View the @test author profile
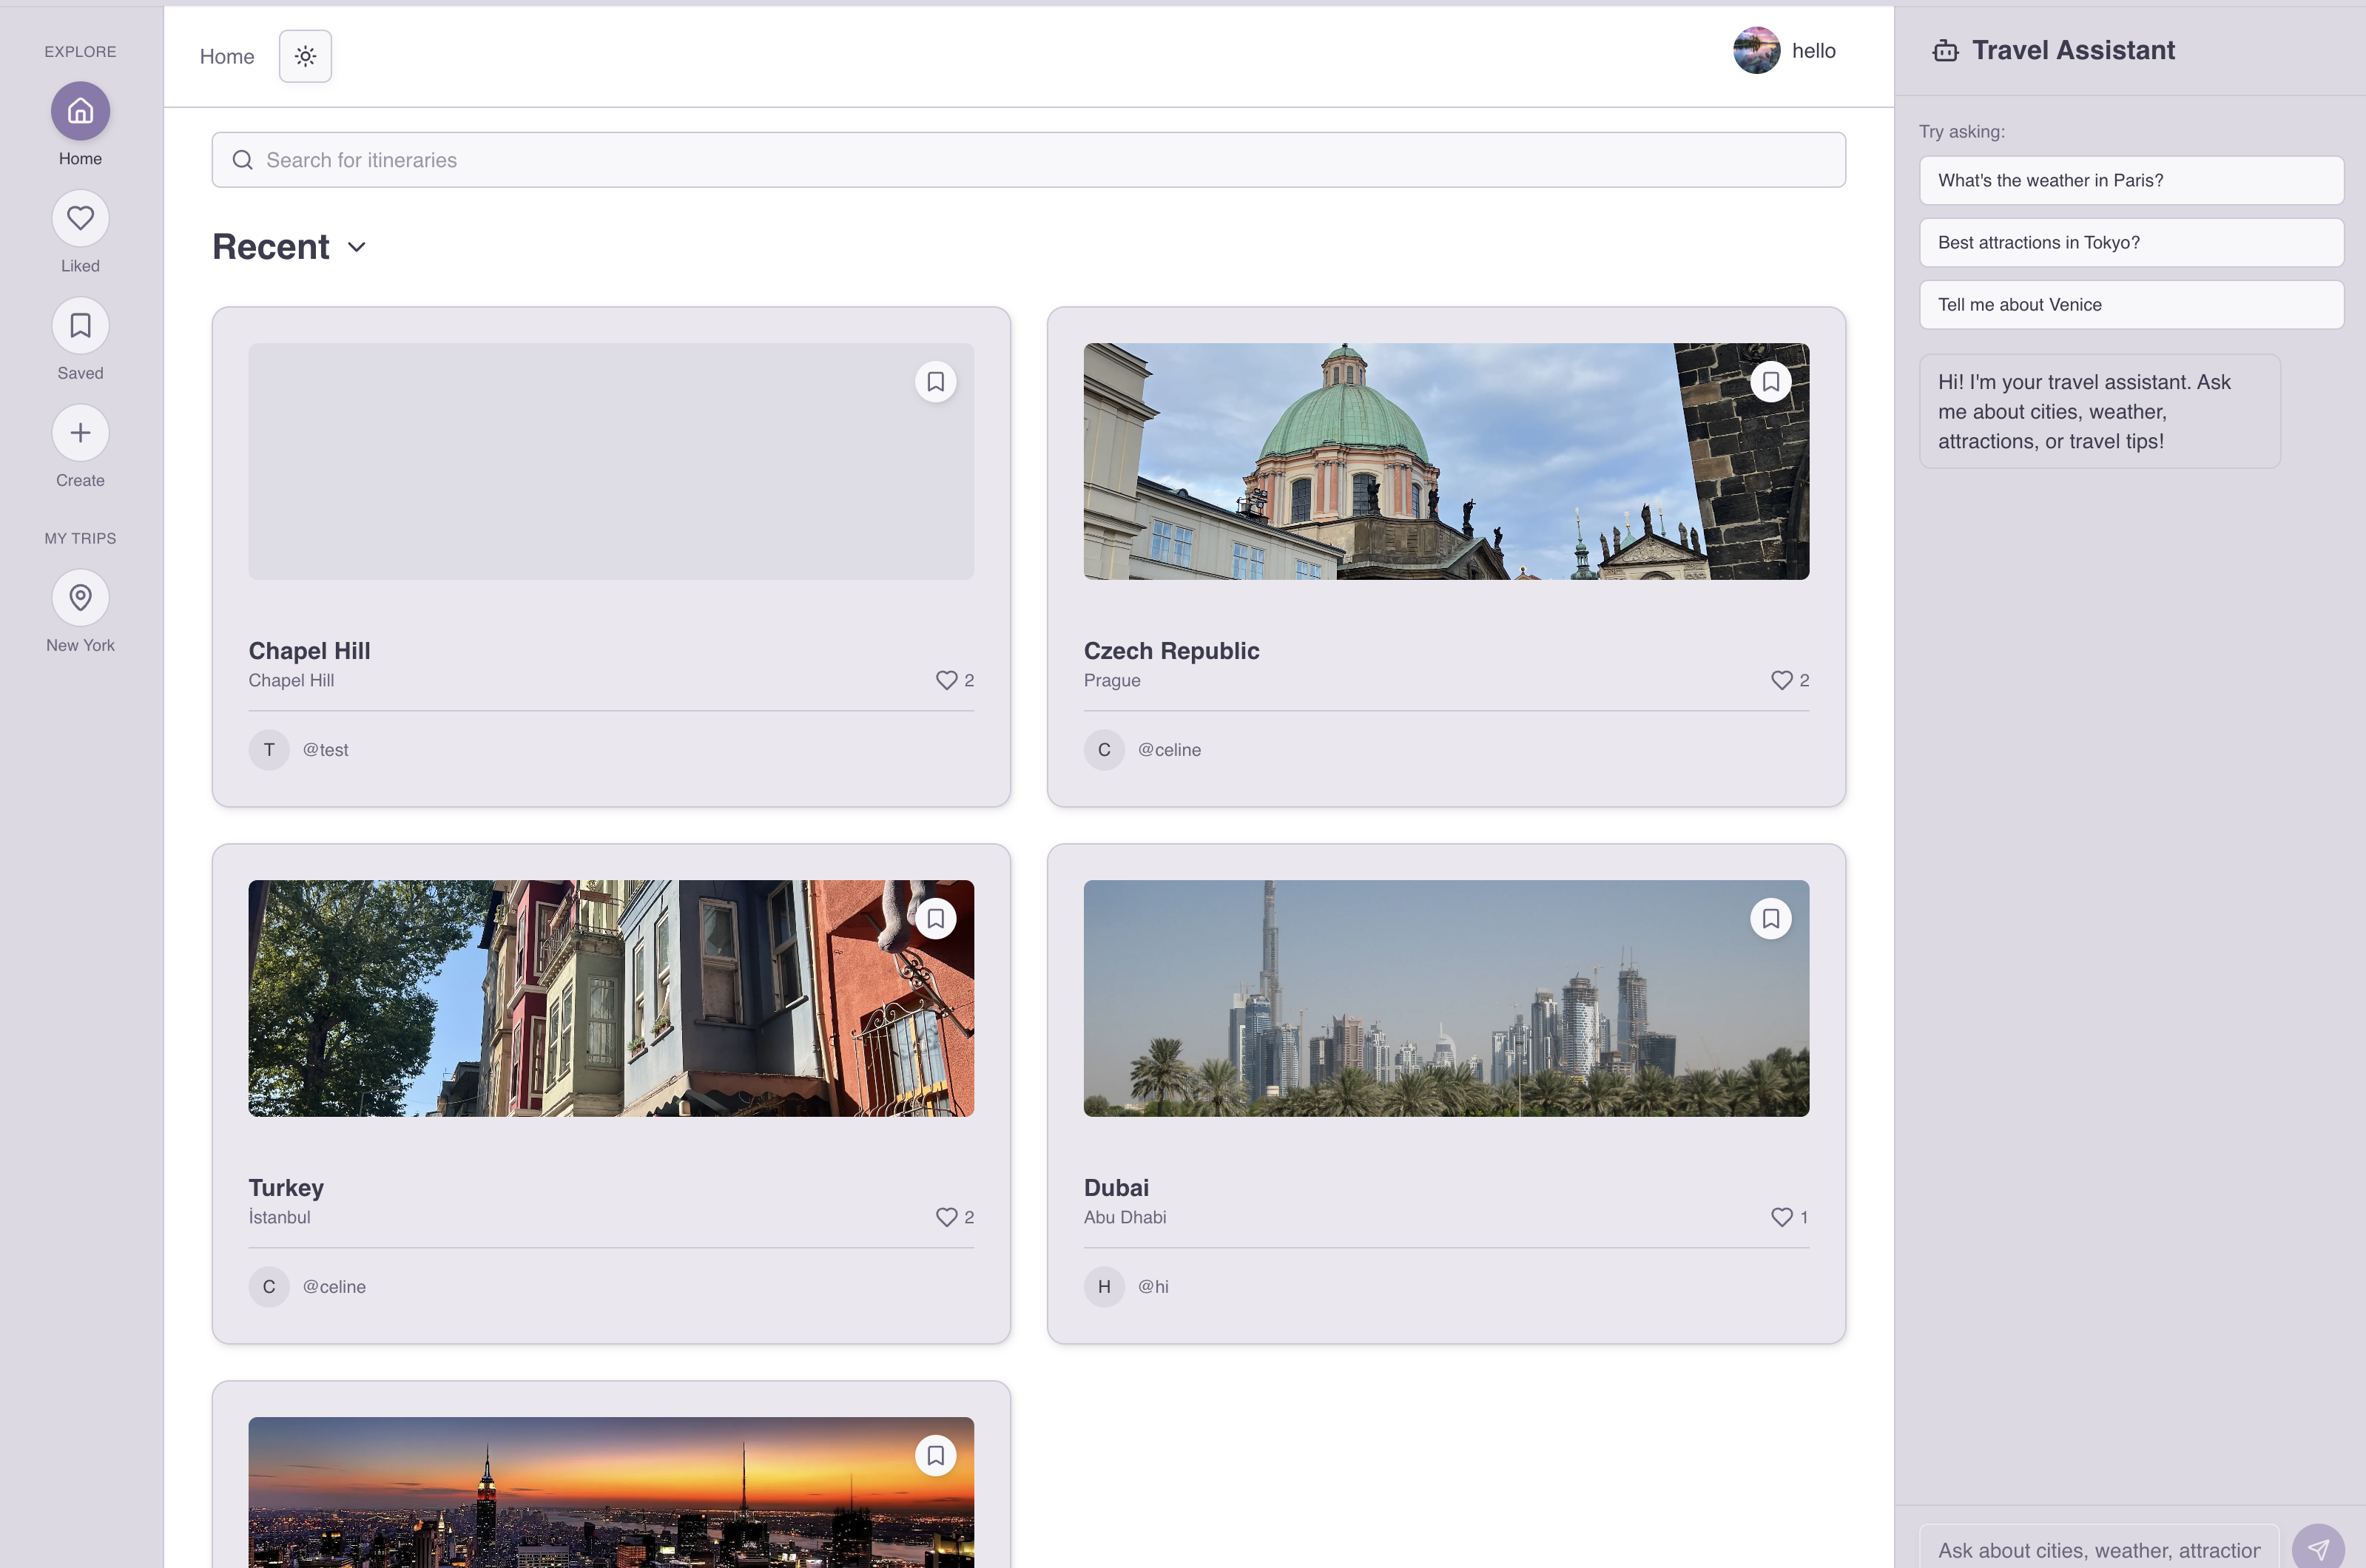The width and height of the screenshot is (2366, 1568). 325,750
